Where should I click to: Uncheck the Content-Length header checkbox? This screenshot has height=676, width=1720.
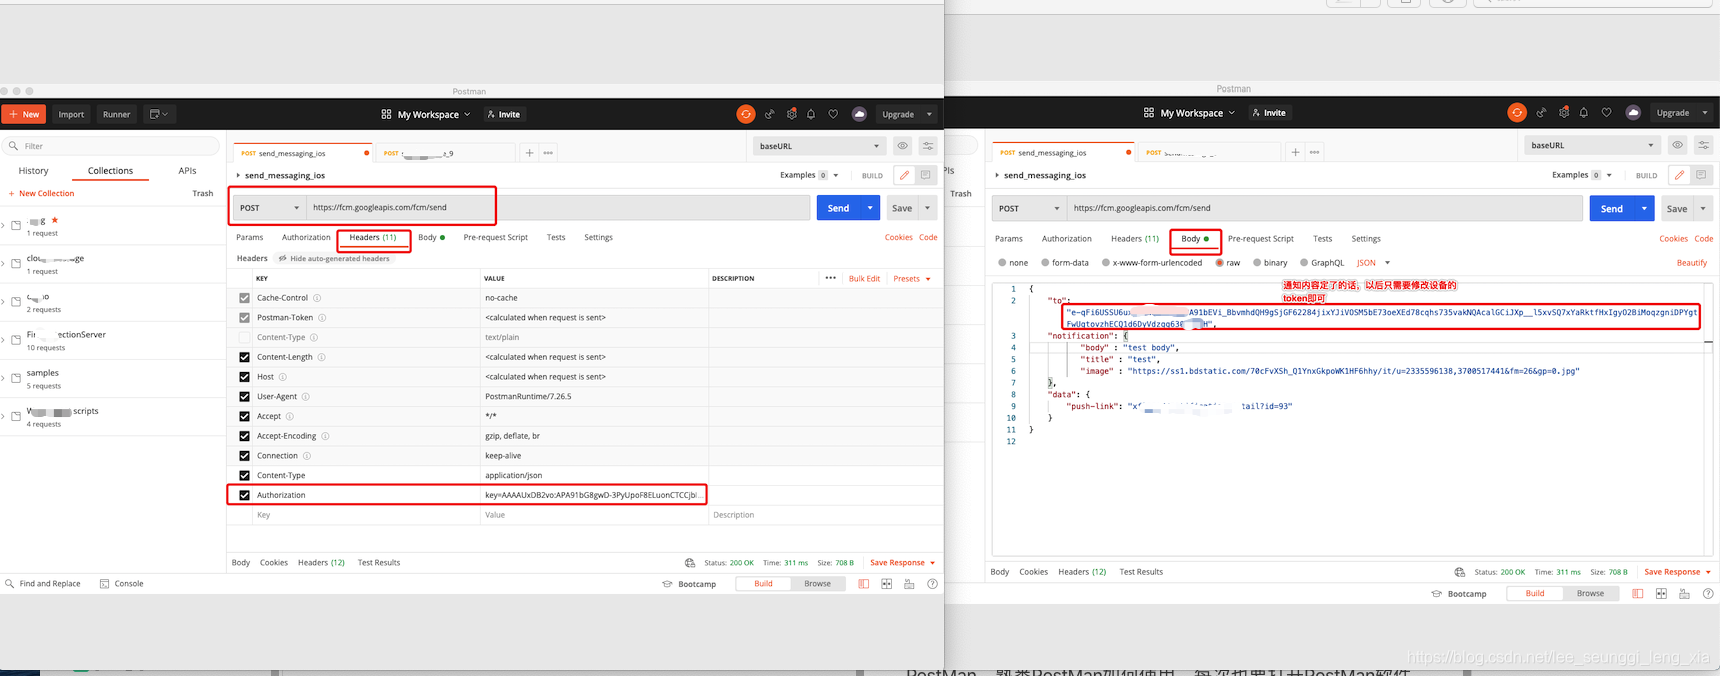click(244, 357)
